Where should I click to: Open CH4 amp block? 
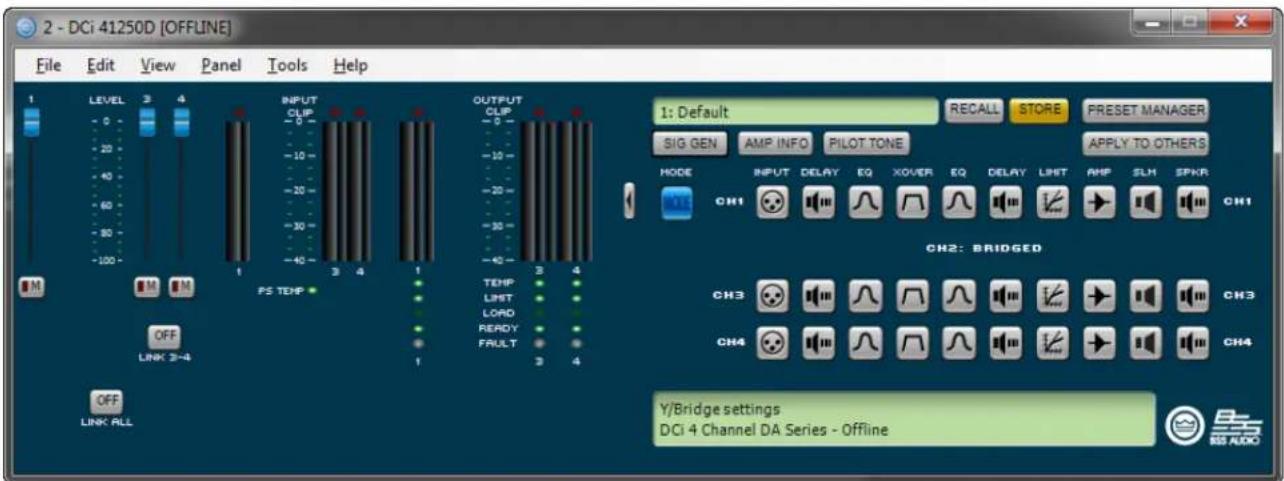pos(1099,342)
